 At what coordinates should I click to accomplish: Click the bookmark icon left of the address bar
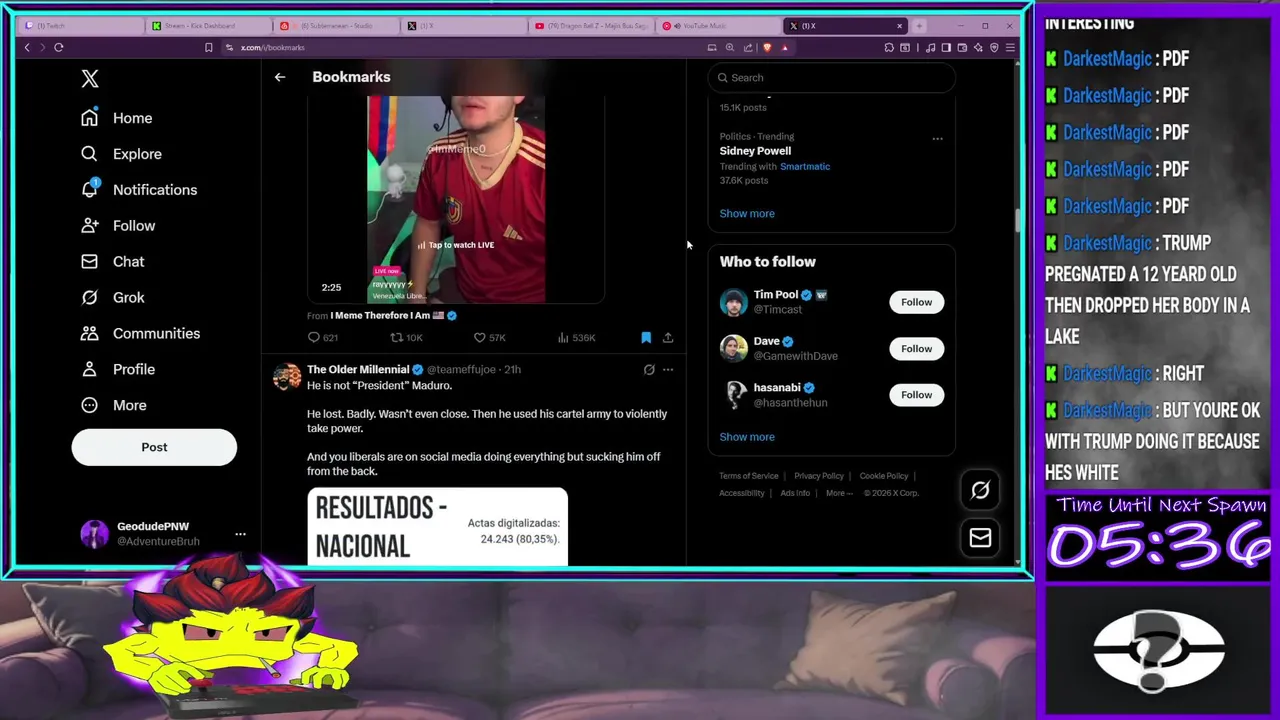tap(208, 48)
